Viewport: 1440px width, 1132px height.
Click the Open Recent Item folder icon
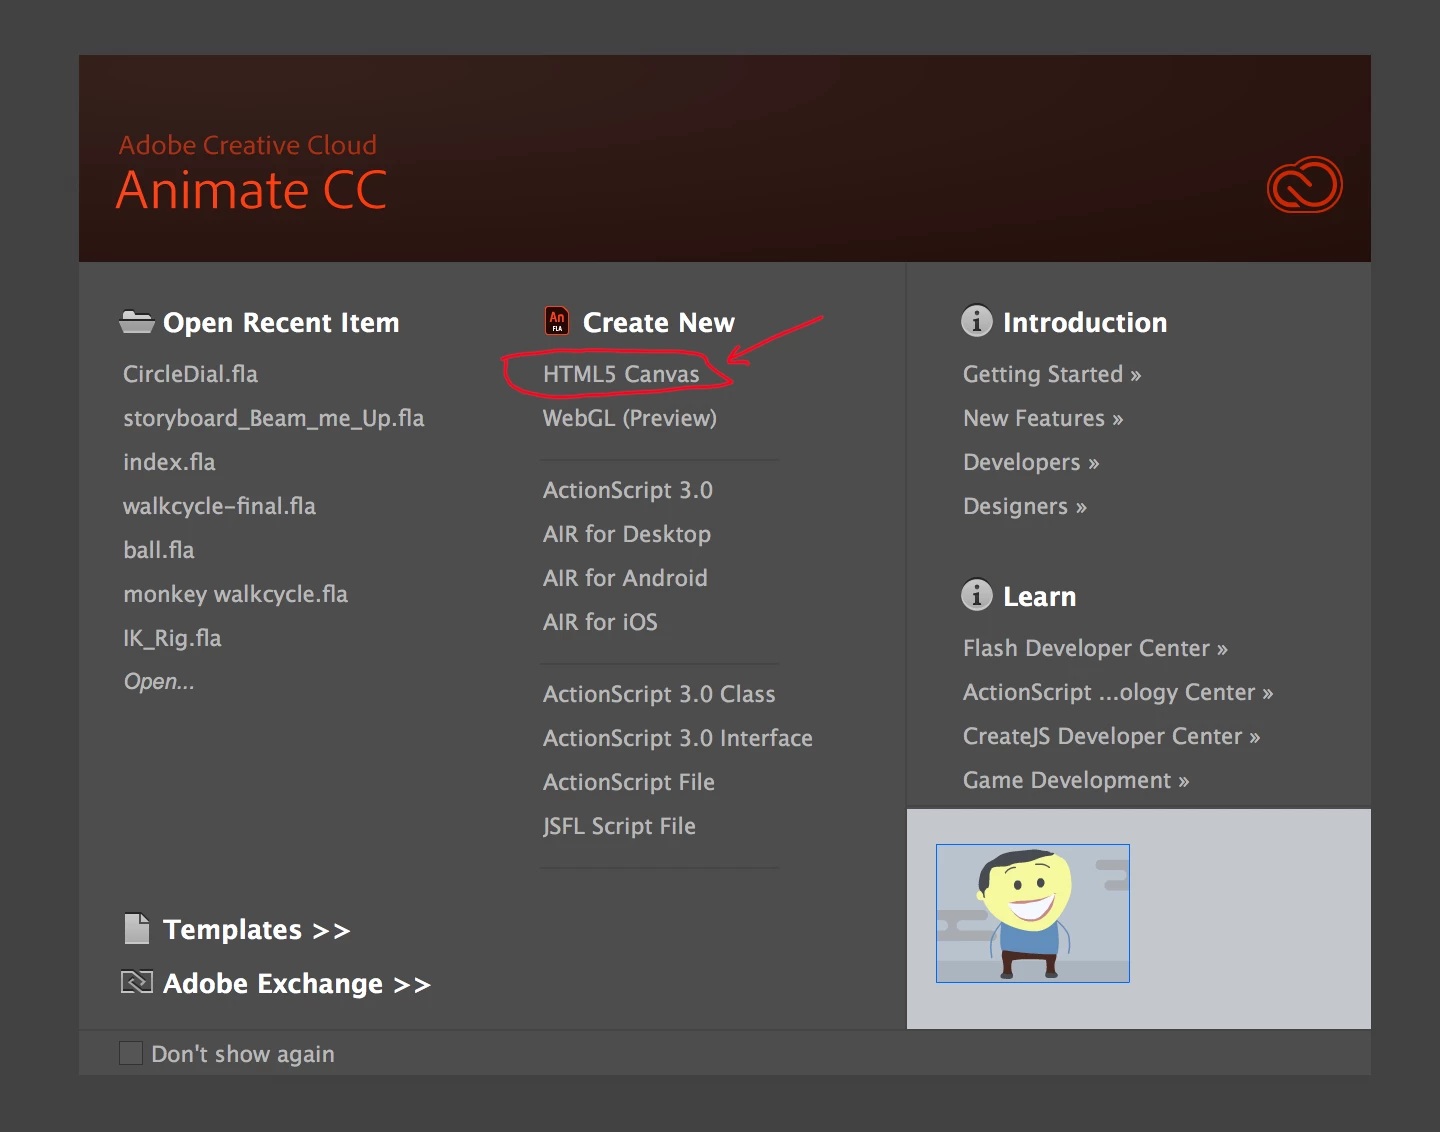coord(137,322)
